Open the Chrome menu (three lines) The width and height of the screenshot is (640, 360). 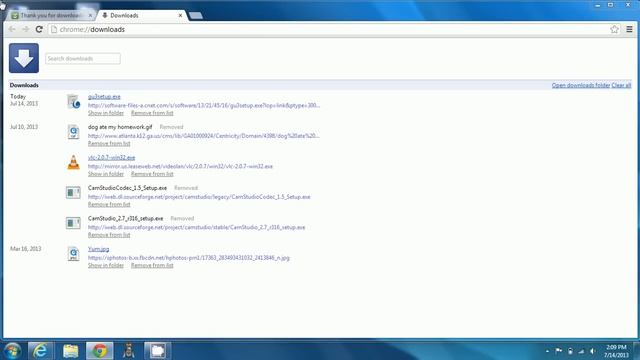(x=629, y=29)
